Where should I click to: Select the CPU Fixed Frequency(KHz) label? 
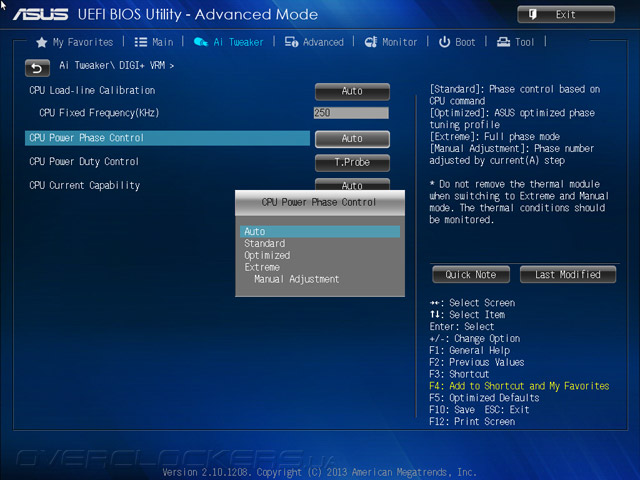(99, 113)
